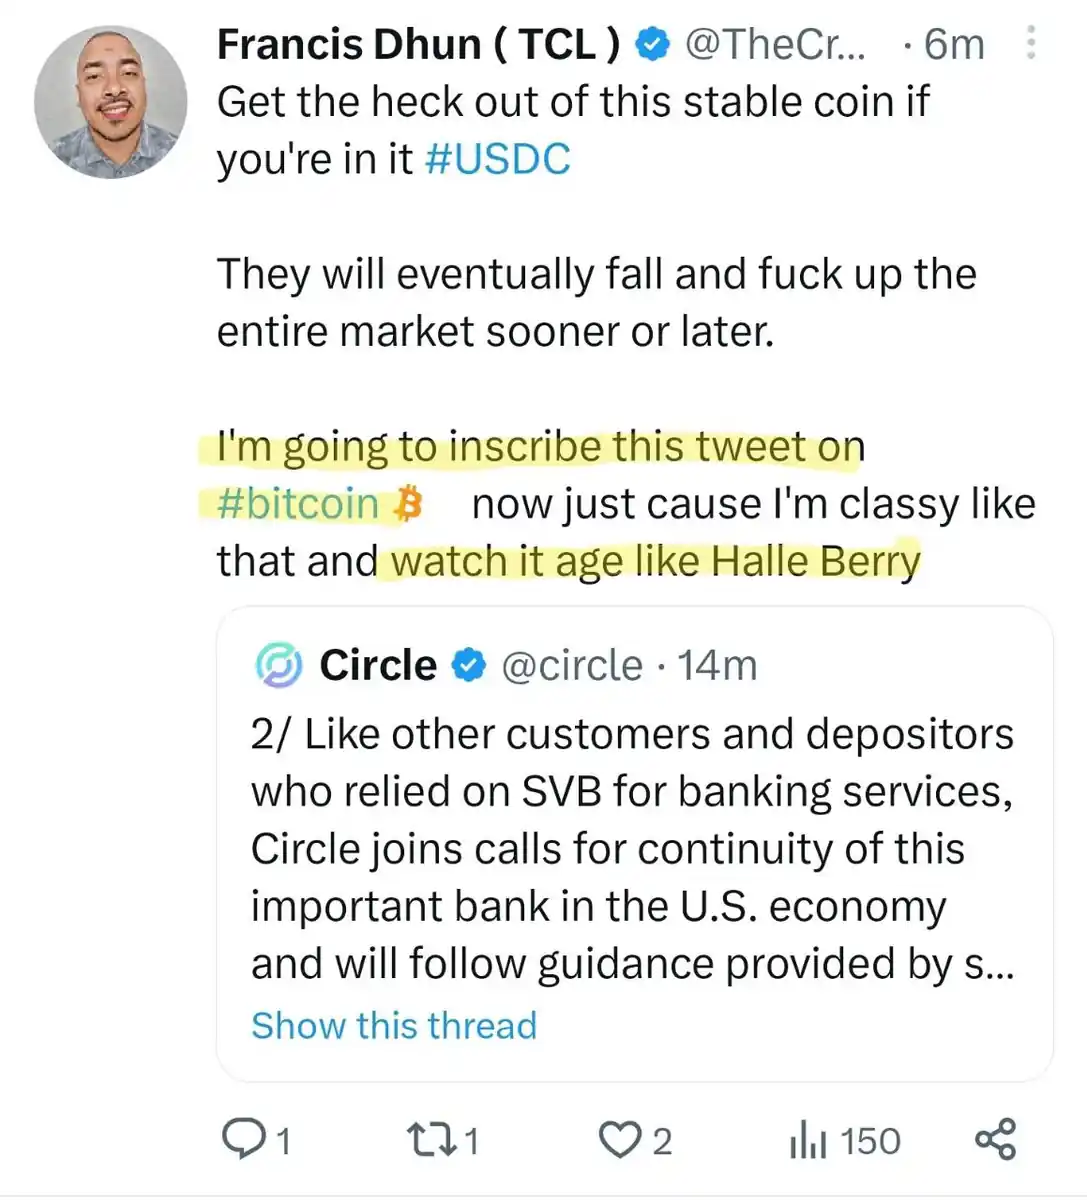Open Circle's logo avatar in quote
This screenshot has width=1087, height=1200.
(x=279, y=665)
